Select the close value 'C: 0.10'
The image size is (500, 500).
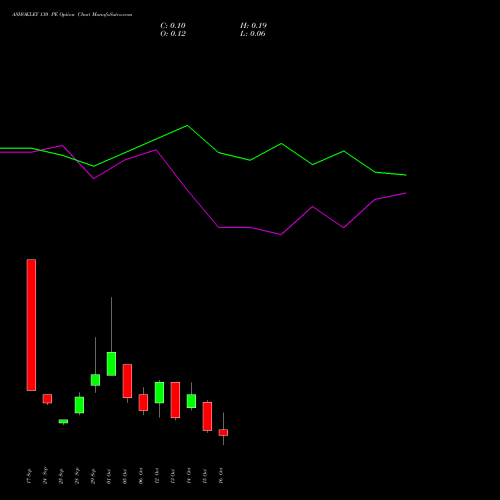[x=173, y=26]
